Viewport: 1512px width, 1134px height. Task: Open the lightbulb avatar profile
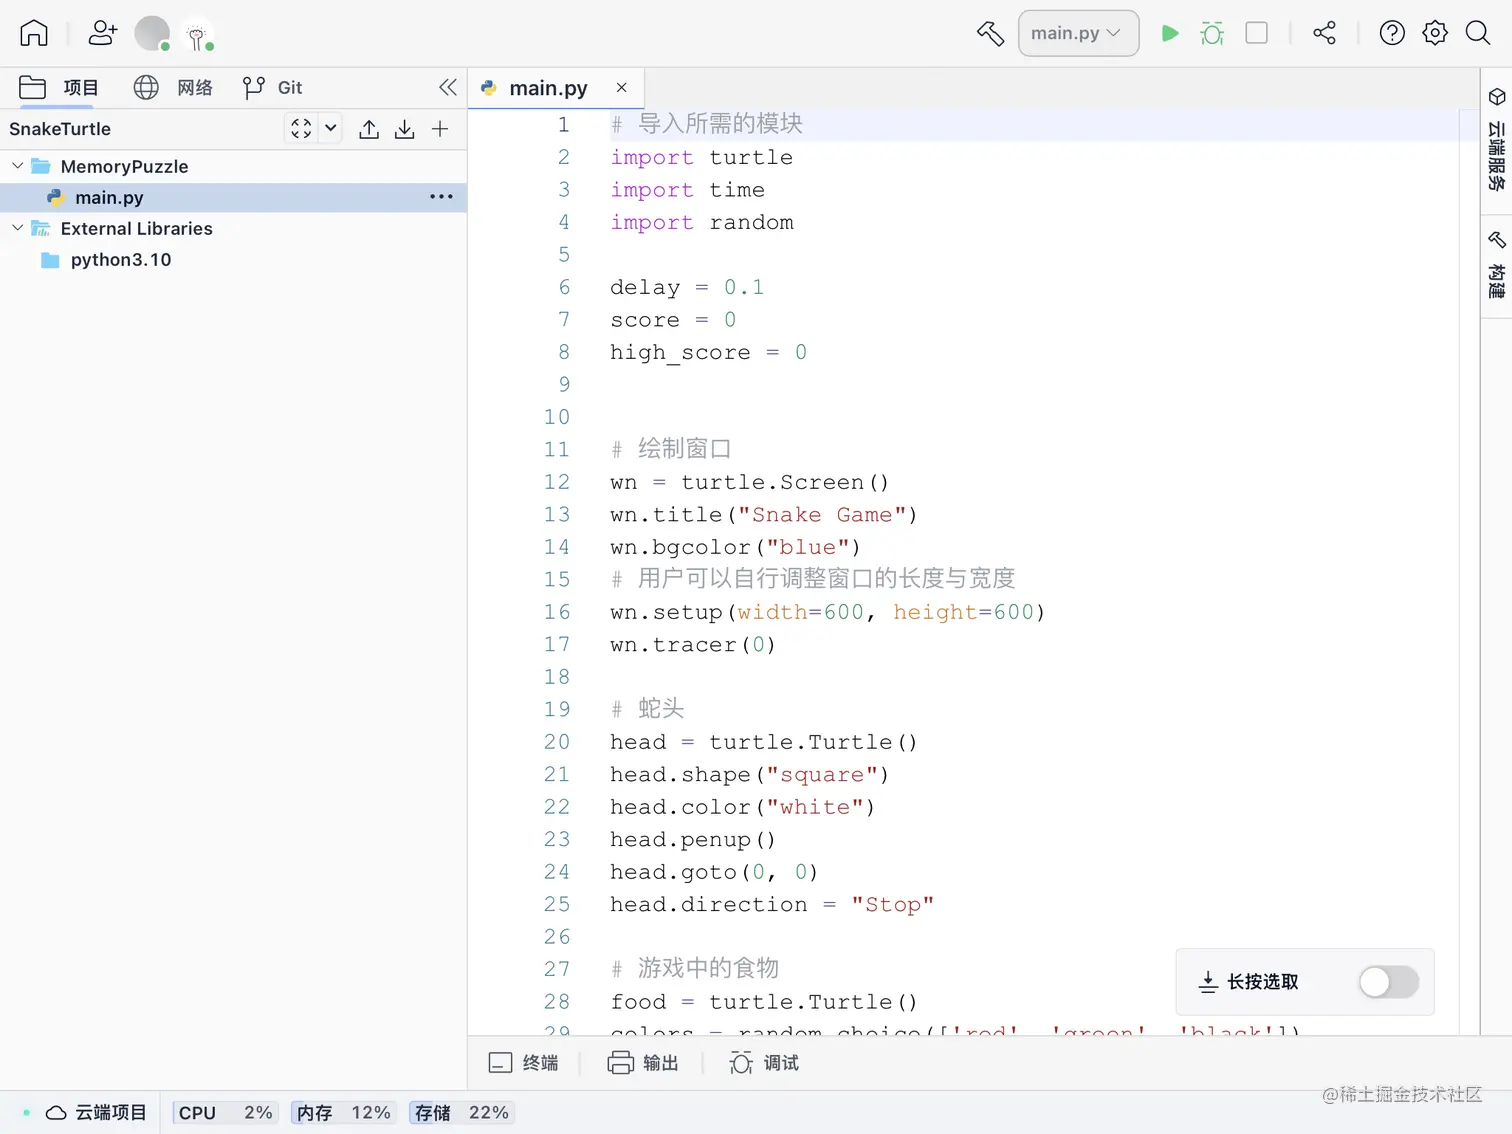[x=197, y=35]
